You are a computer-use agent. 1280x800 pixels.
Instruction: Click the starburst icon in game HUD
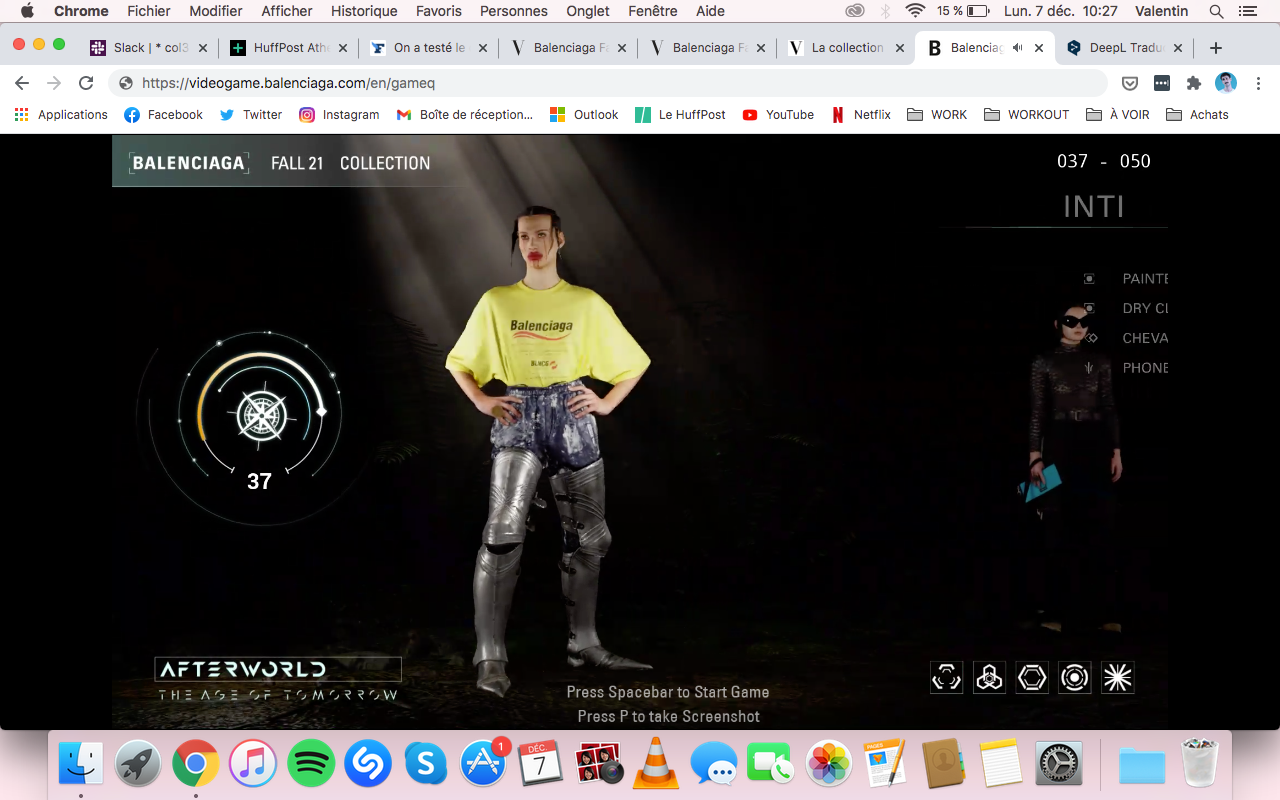pyautogui.click(x=1118, y=677)
